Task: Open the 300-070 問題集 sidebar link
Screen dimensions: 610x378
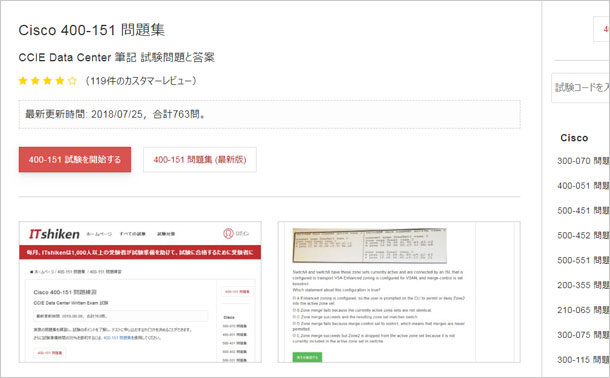Action: (x=583, y=161)
